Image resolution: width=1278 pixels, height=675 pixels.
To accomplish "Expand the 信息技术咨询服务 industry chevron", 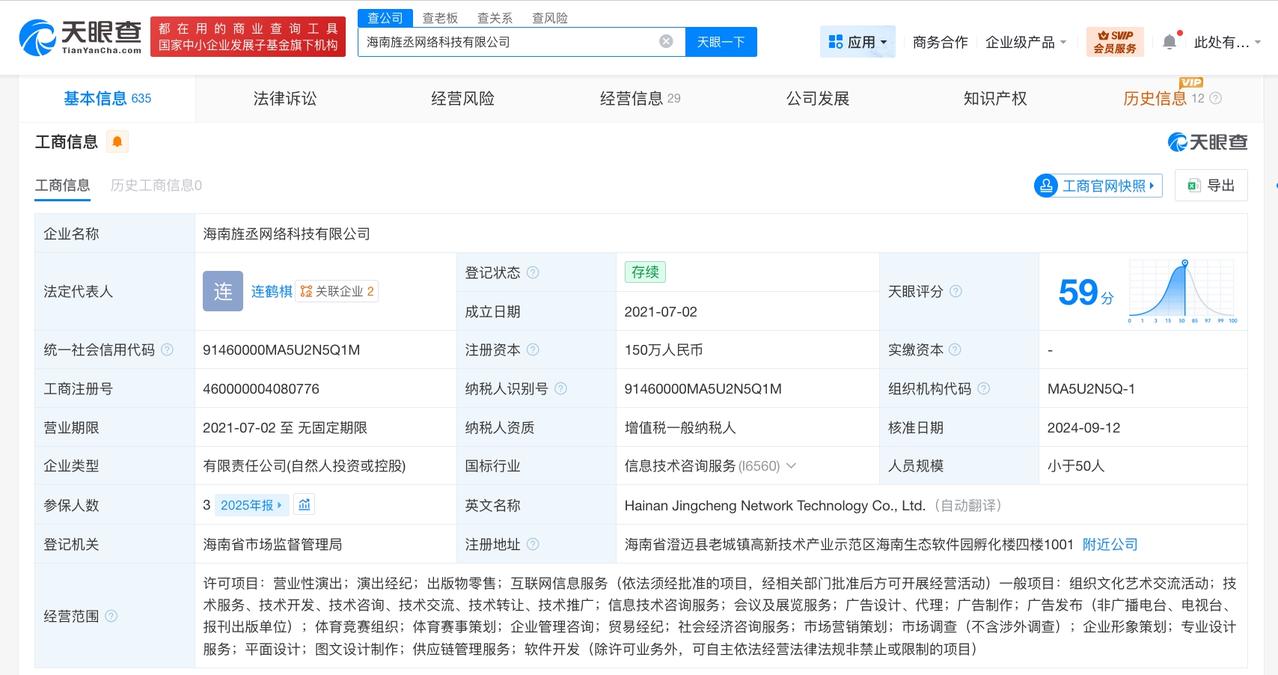I will (x=791, y=466).
